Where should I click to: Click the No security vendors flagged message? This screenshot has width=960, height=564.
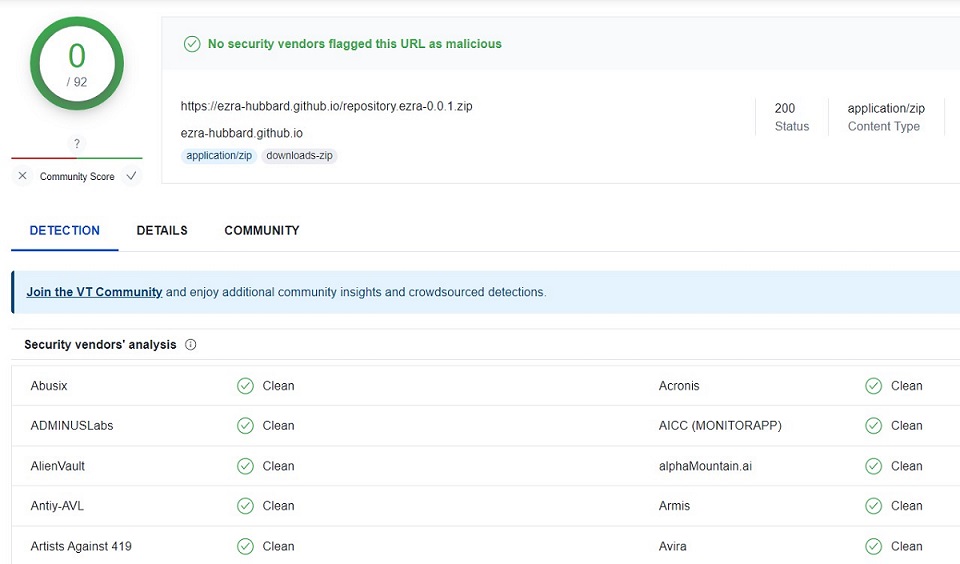354,44
